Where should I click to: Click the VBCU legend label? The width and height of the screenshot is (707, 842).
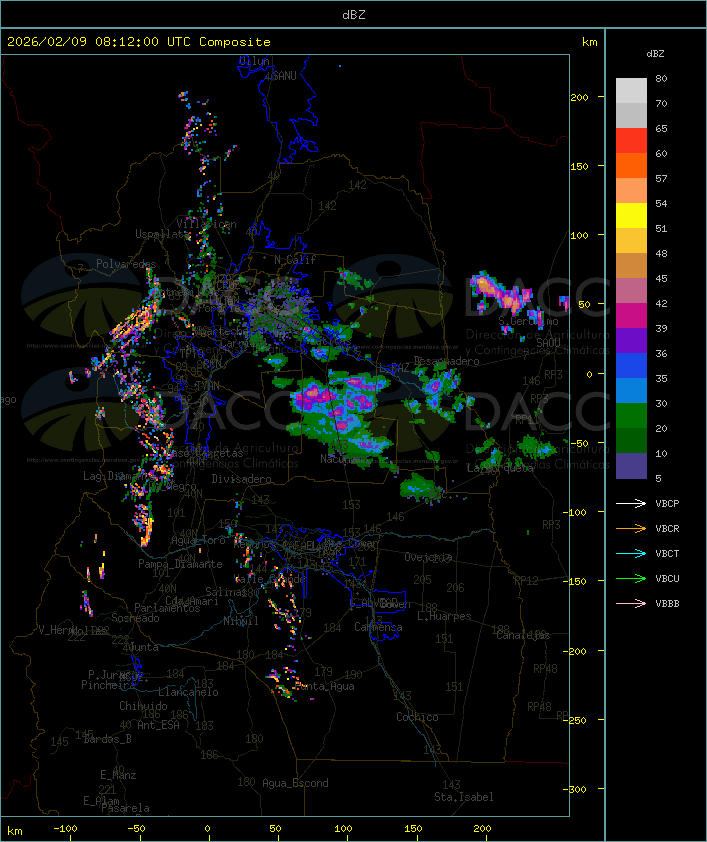pos(667,578)
